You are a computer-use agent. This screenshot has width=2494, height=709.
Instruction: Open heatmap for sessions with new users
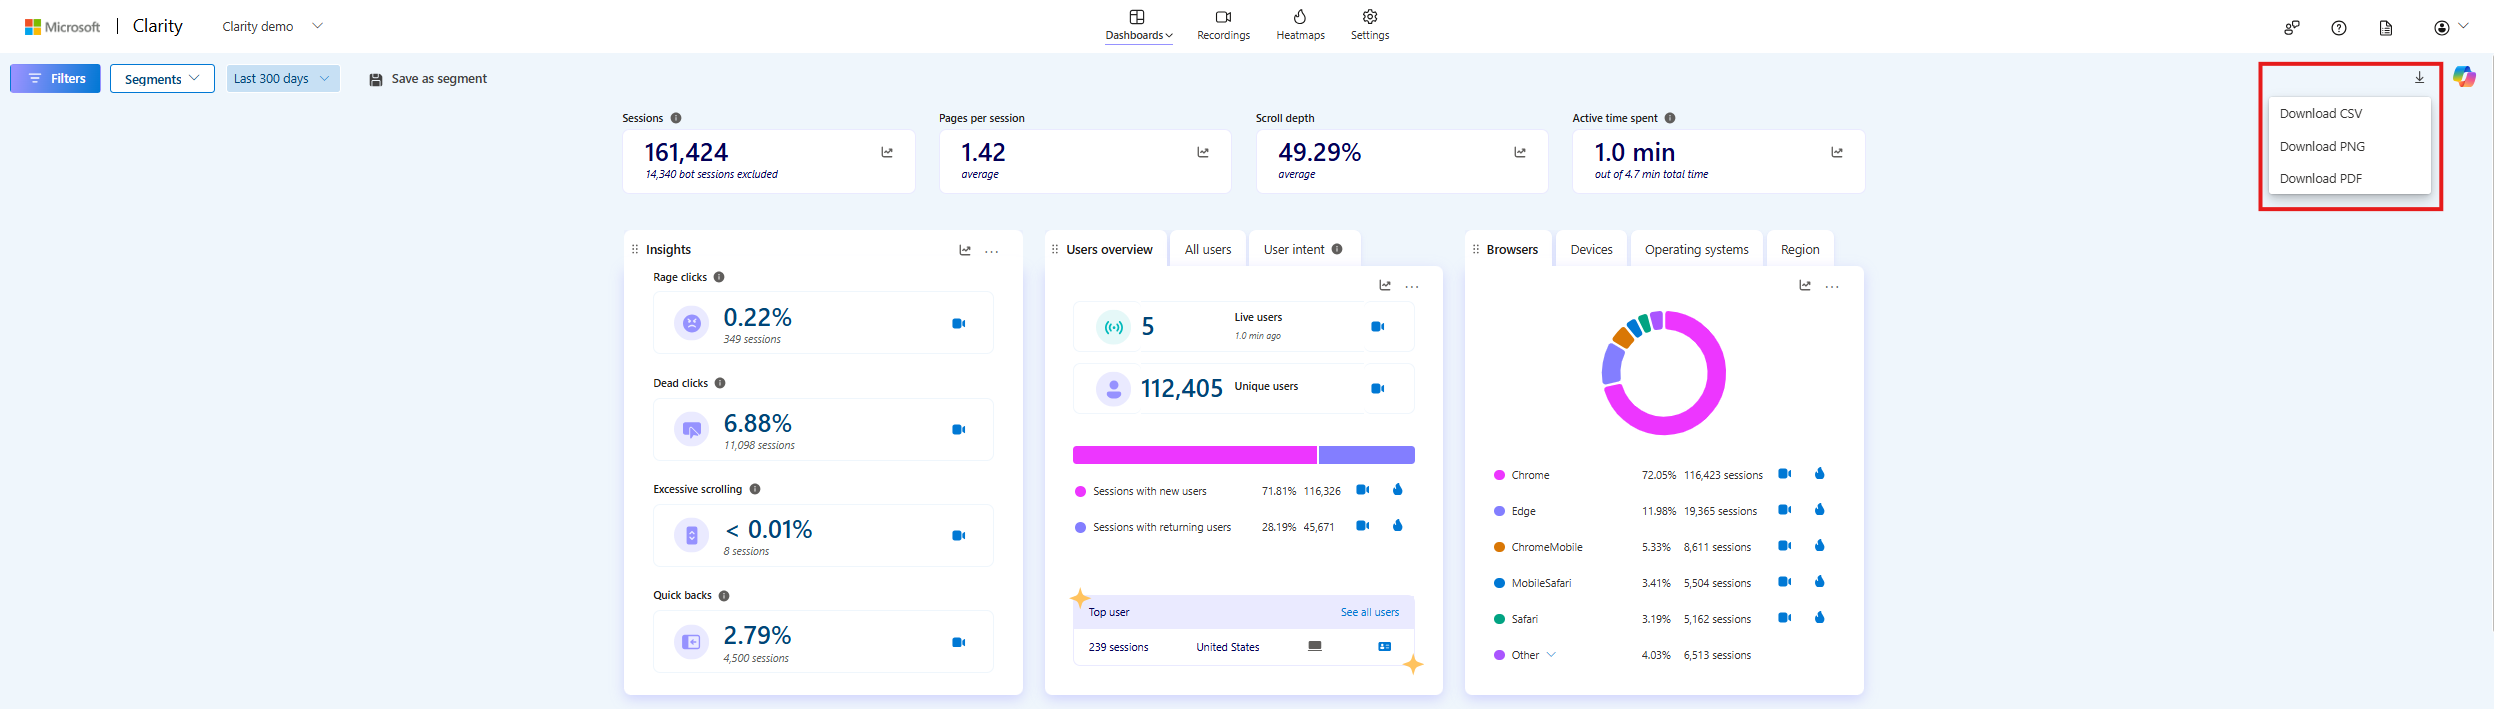tap(1398, 489)
